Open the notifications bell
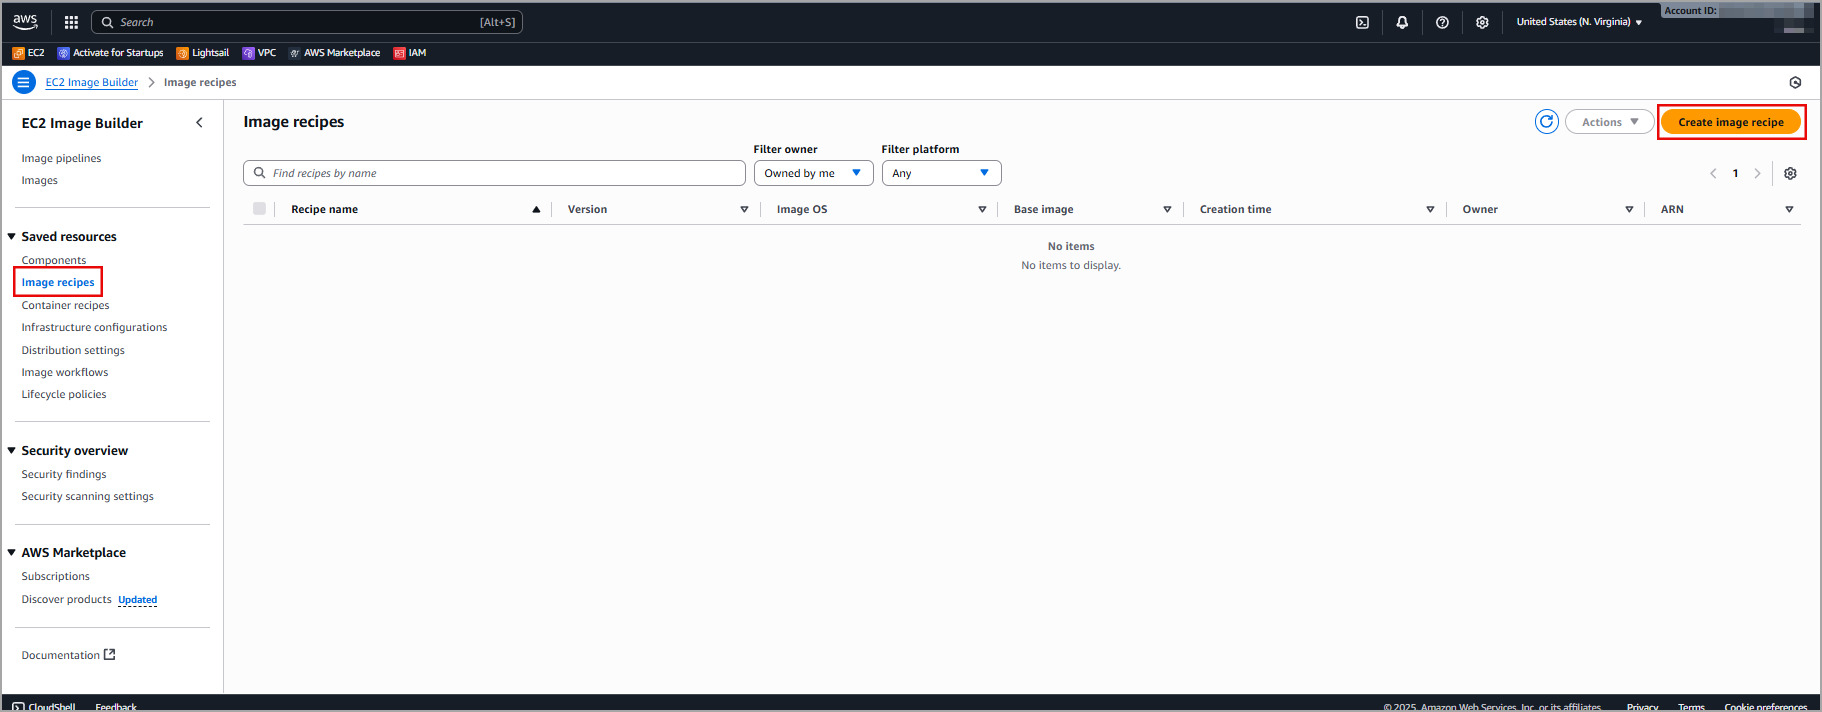This screenshot has width=1822, height=712. click(x=1402, y=22)
